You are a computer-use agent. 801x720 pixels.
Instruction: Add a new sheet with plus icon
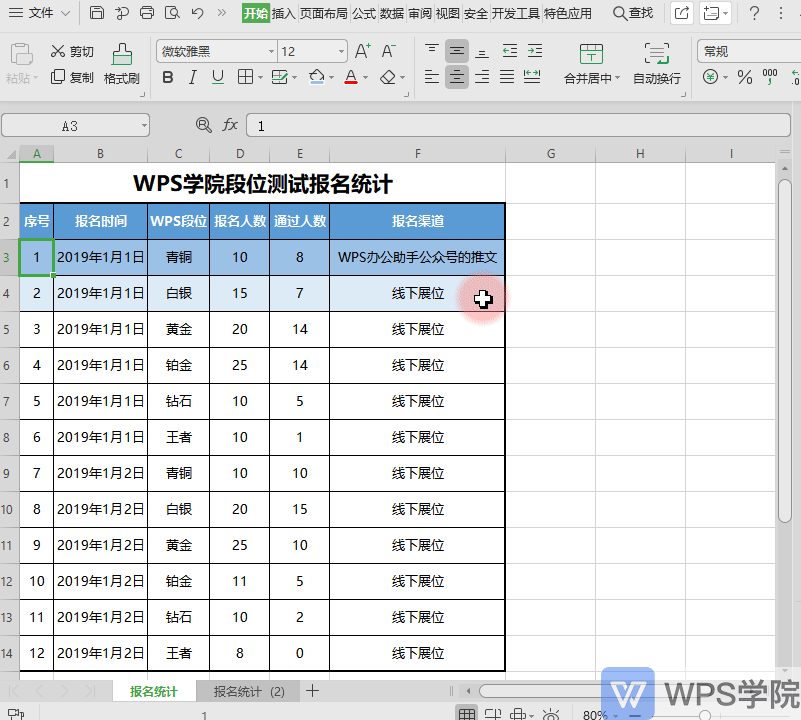[x=313, y=691]
